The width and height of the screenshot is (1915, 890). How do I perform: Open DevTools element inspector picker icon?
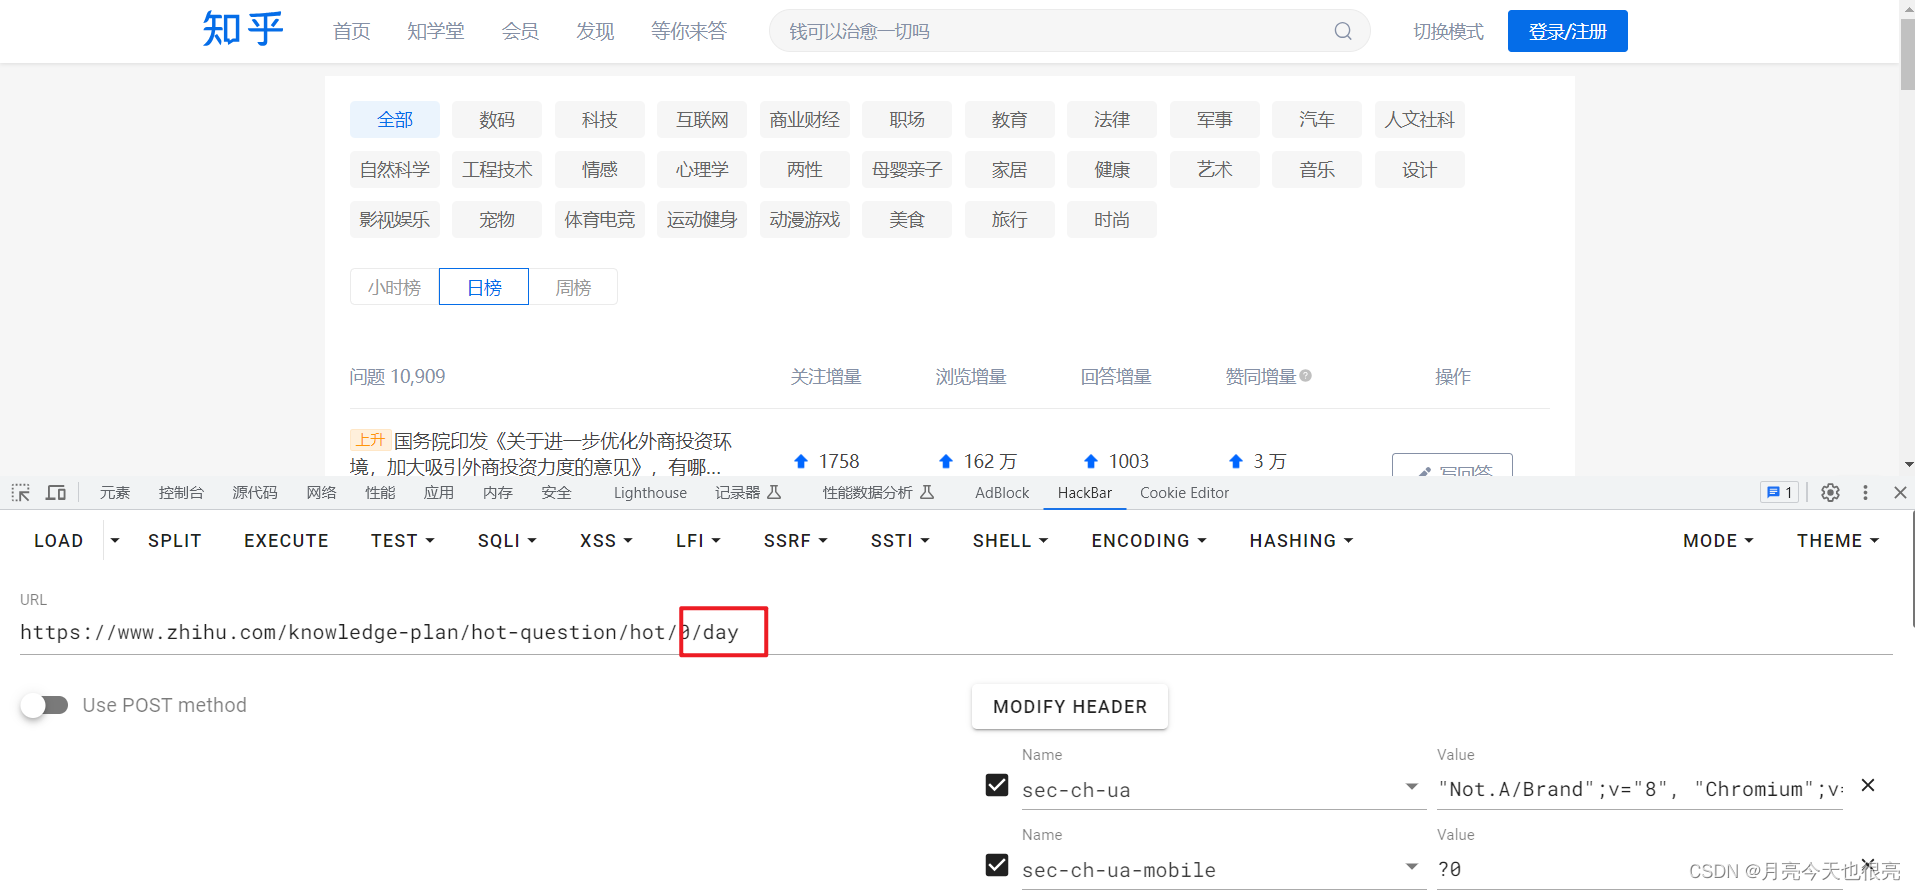pos(21,492)
